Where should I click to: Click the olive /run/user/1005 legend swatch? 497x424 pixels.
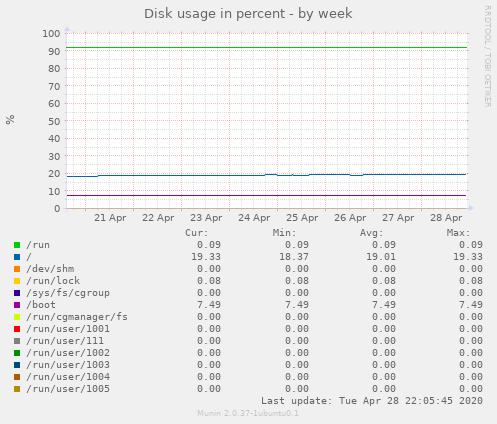(17, 389)
